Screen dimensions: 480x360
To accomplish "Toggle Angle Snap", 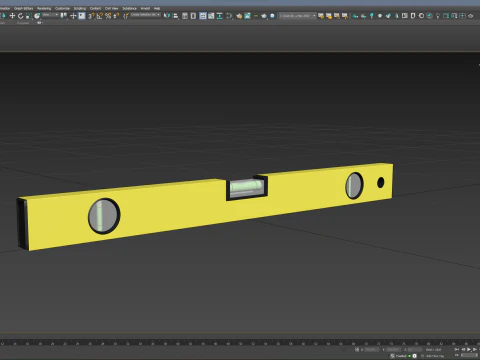I will click(x=100, y=16).
